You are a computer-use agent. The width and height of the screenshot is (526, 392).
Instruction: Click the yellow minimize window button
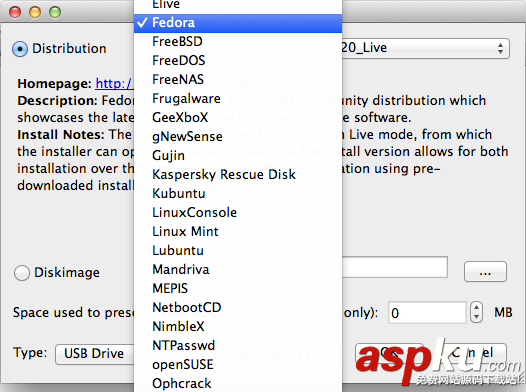pos(35,12)
